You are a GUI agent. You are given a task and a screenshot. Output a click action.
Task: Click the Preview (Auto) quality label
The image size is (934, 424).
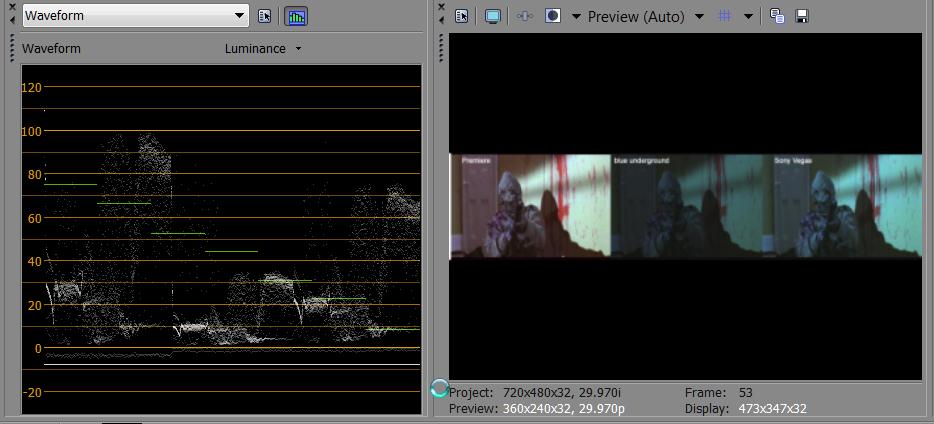point(636,17)
